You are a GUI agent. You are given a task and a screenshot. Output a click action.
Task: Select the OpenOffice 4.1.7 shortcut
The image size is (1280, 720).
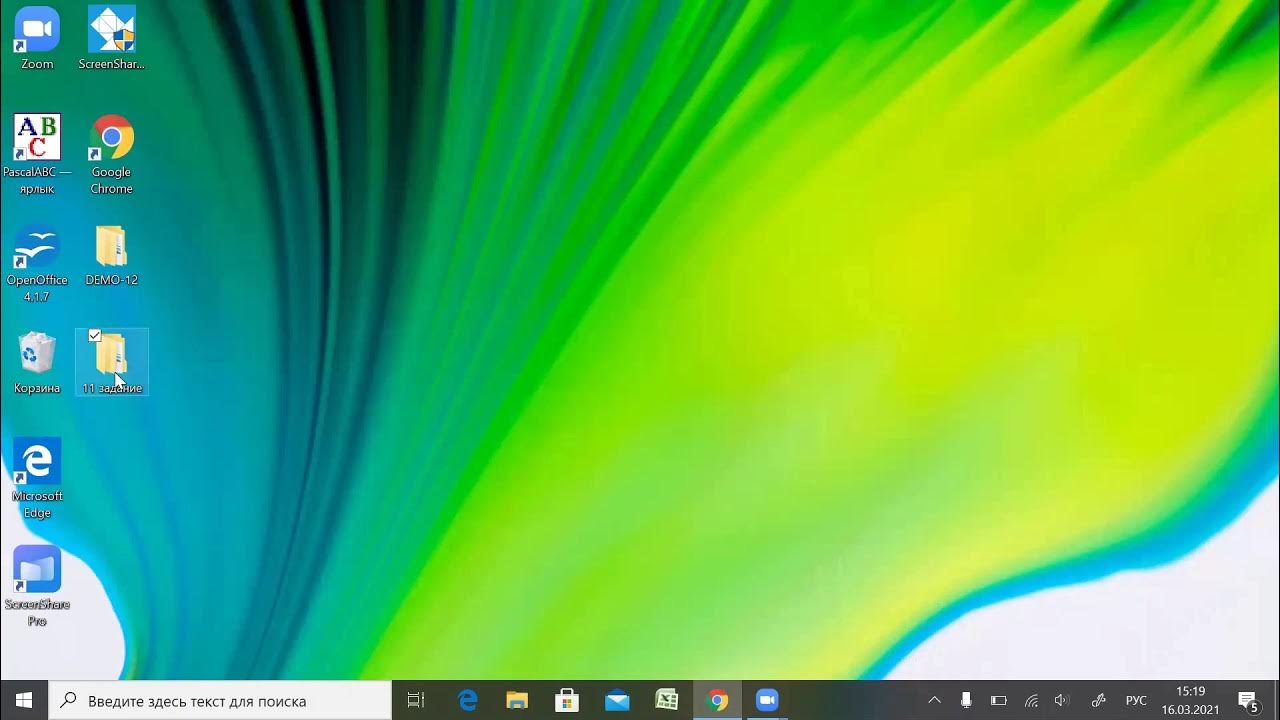(x=37, y=264)
